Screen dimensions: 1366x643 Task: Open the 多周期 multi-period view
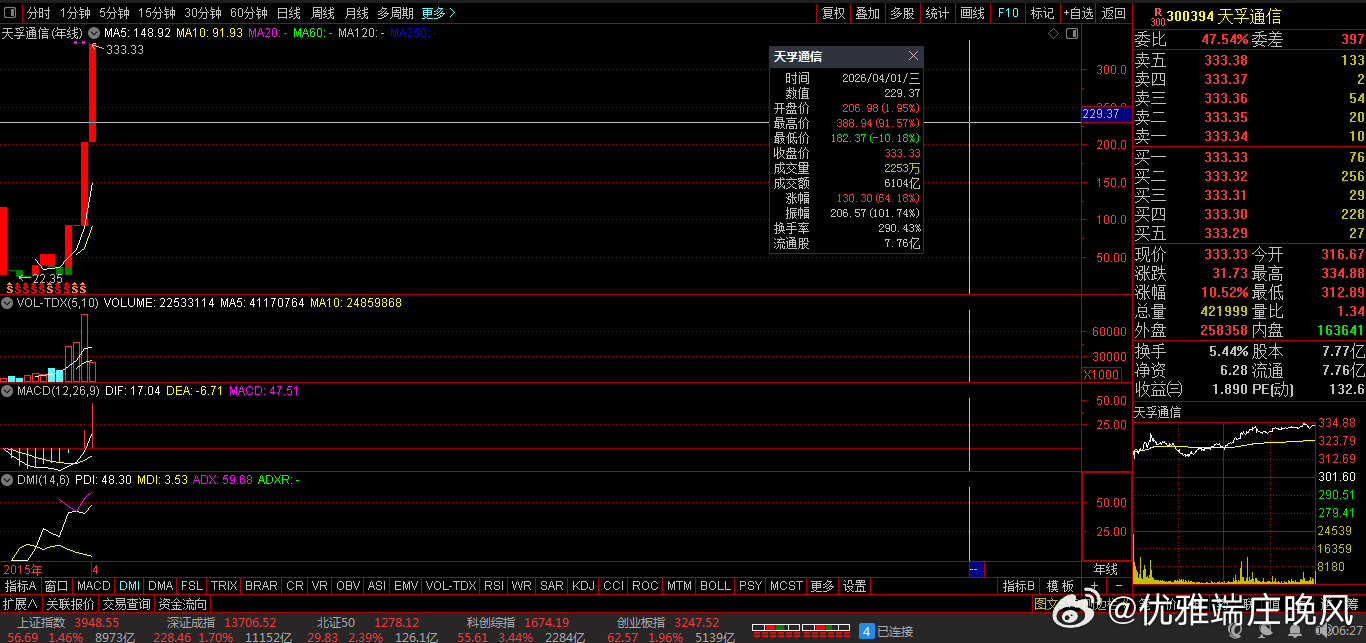pos(395,13)
